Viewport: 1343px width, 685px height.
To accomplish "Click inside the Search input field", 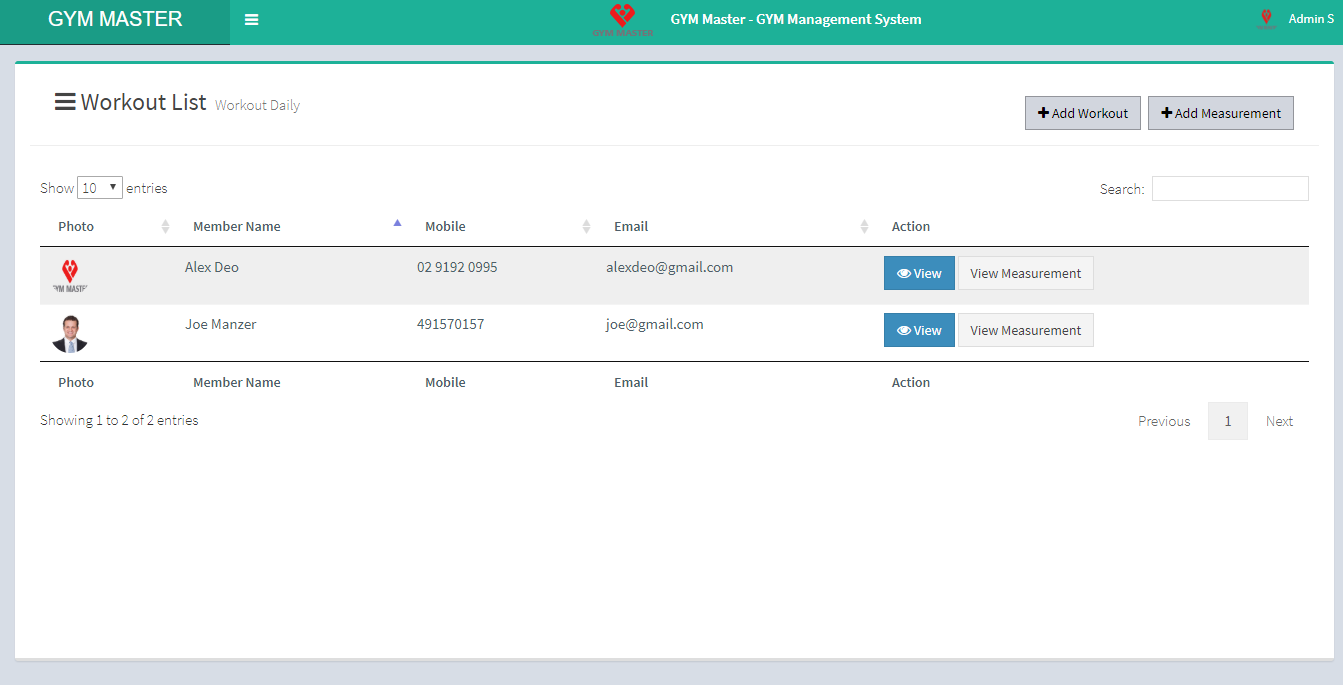I will [1229, 188].
